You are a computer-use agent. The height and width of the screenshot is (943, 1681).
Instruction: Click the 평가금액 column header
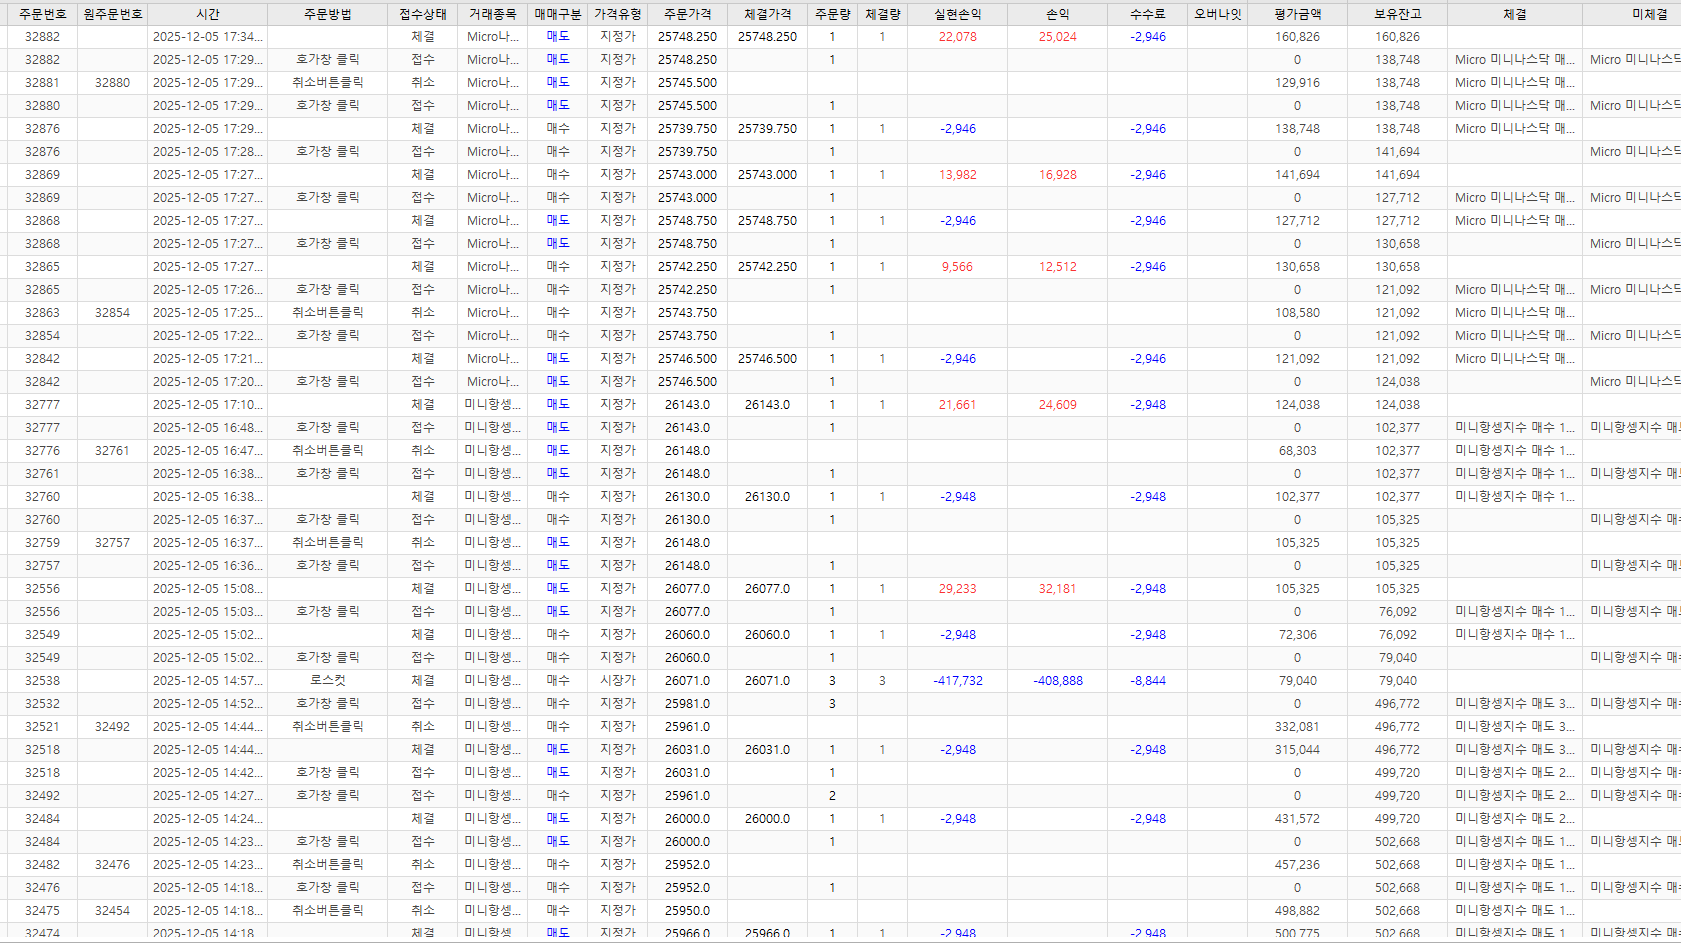pos(1297,14)
